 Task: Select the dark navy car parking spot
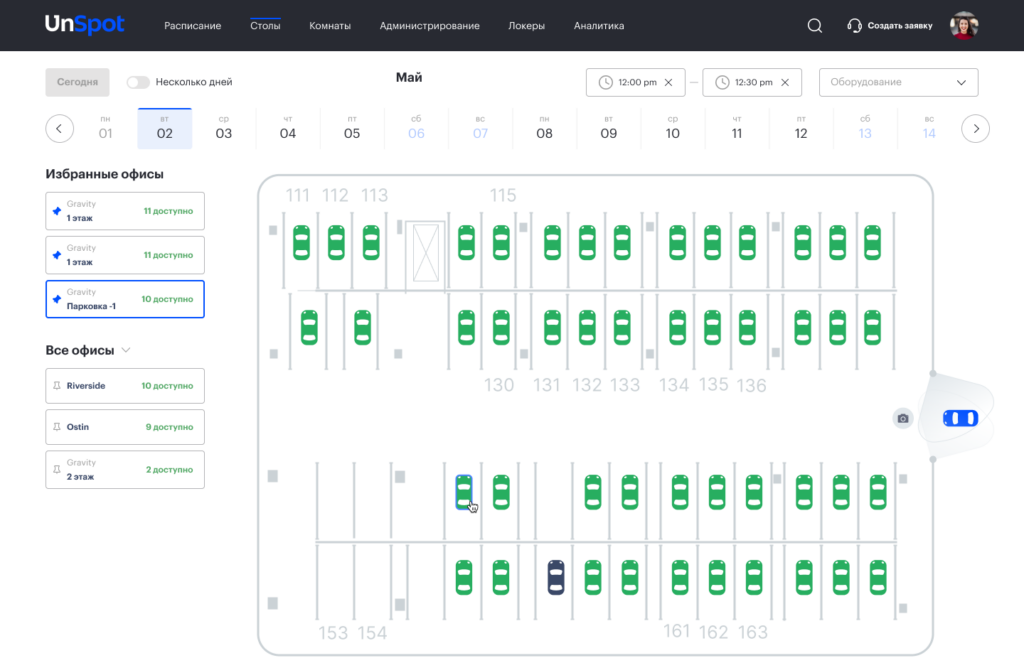click(x=556, y=577)
